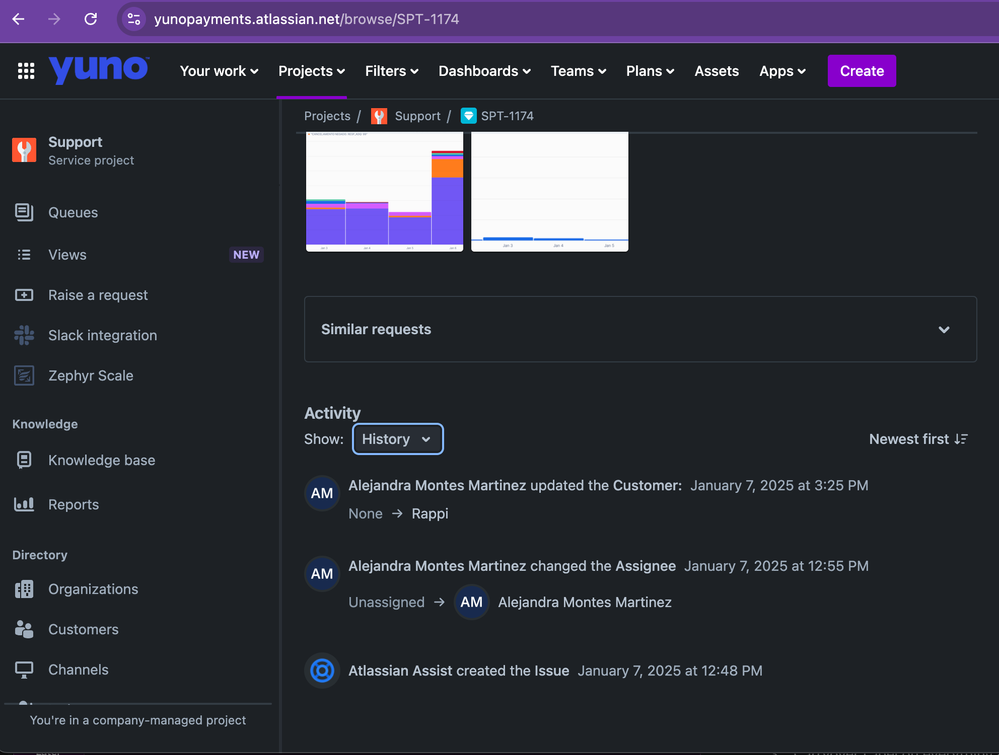This screenshot has width=999, height=755.
Task: Go back with browser back arrow
Action: [x=18, y=19]
